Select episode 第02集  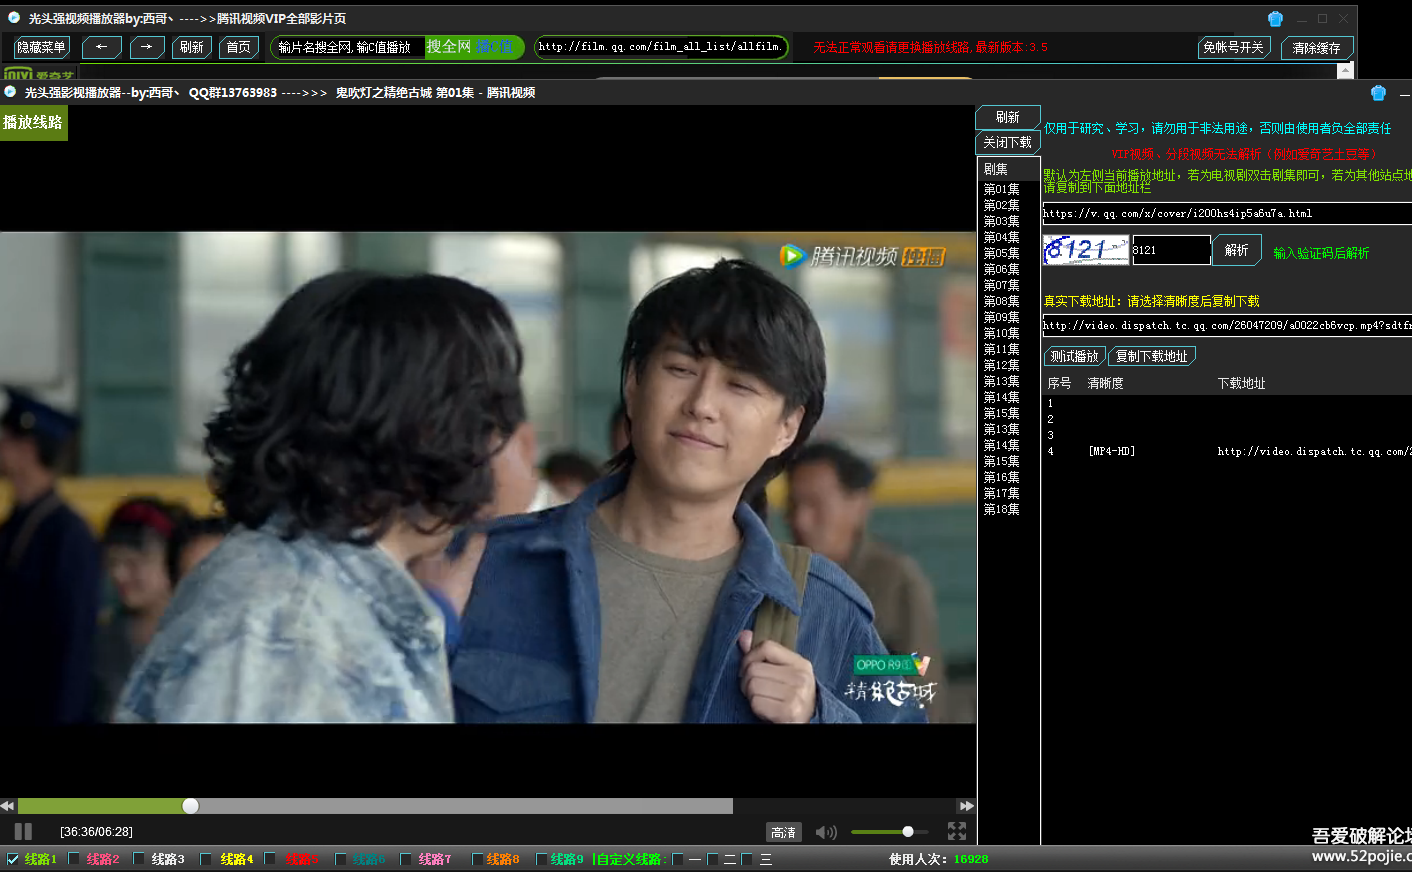(x=1001, y=205)
